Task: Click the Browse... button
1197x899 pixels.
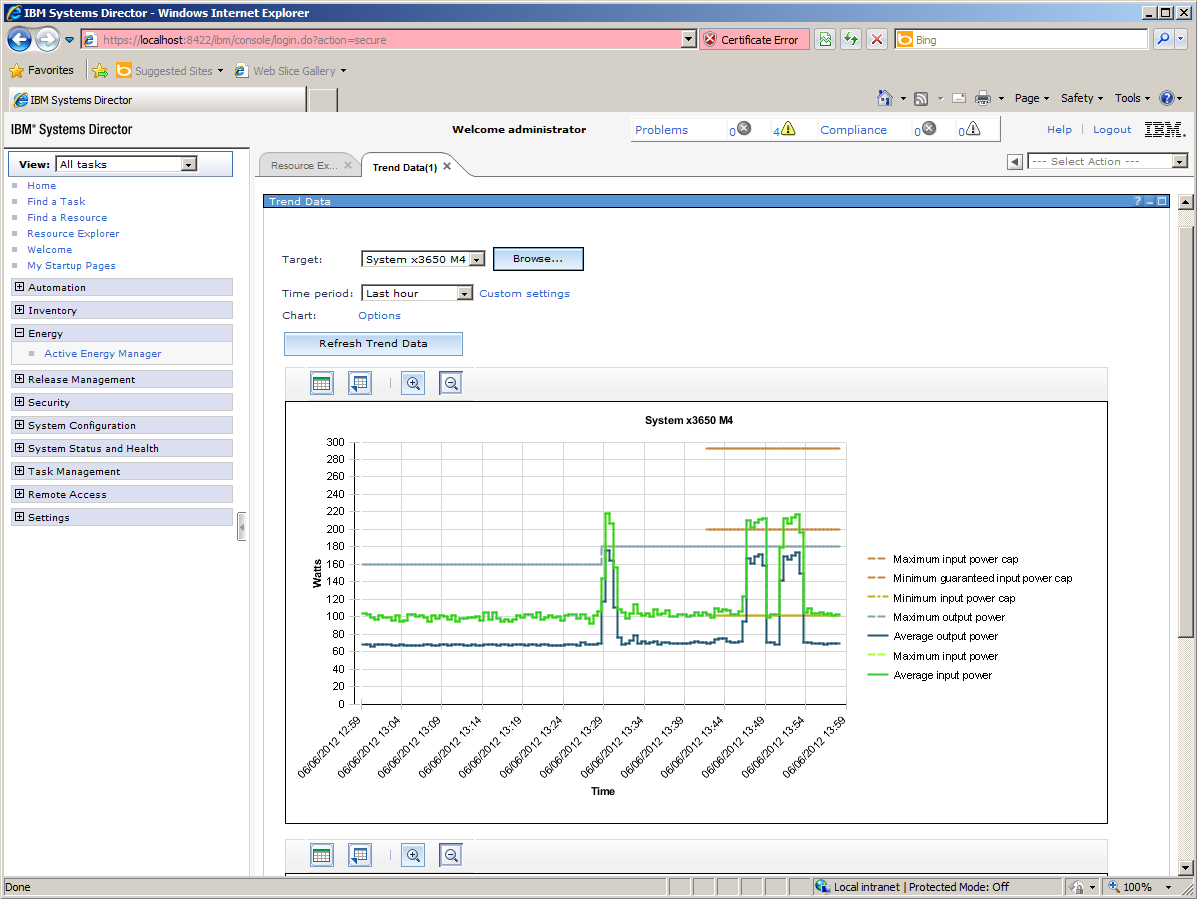Action: point(538,259)
